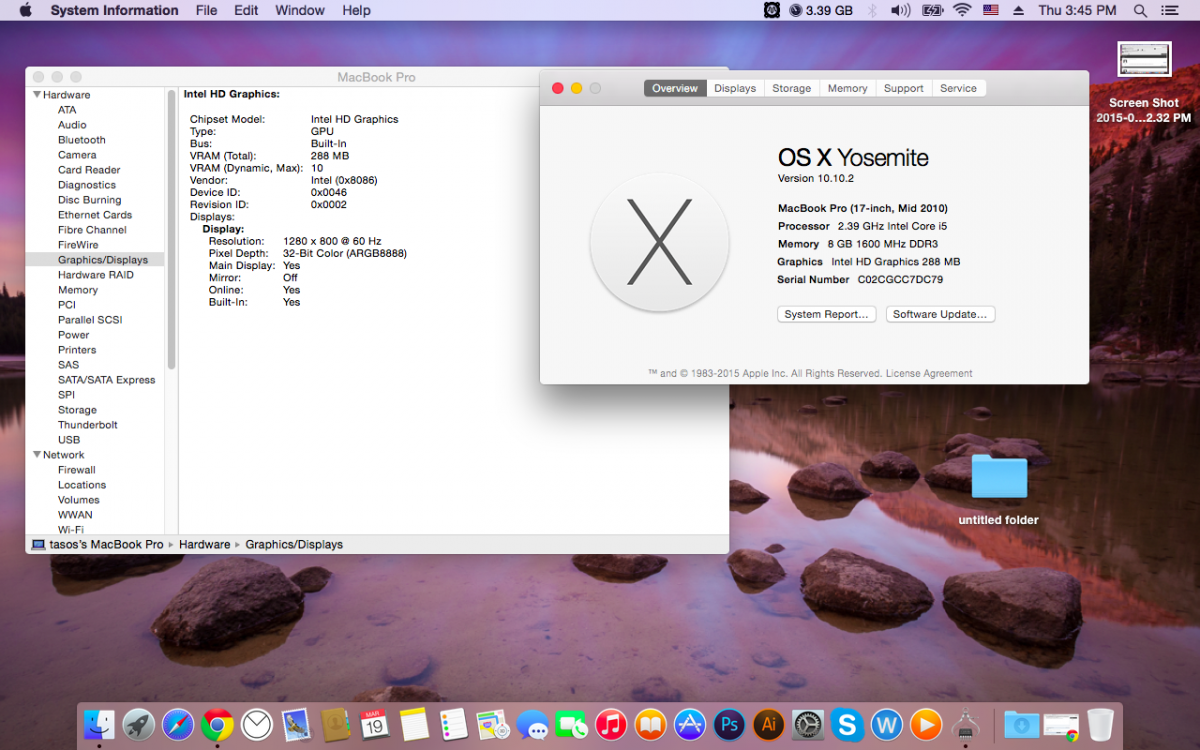Switch to the Displays tab
This screenshot has width=1200, height=750.
point(735,88)
